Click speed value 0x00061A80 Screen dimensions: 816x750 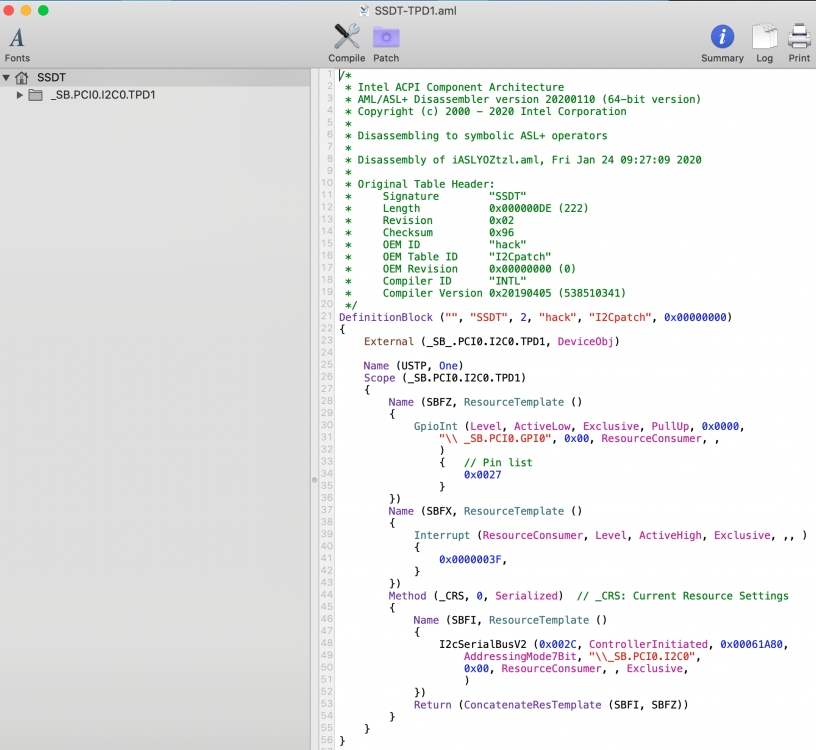[x=751, y=644]
